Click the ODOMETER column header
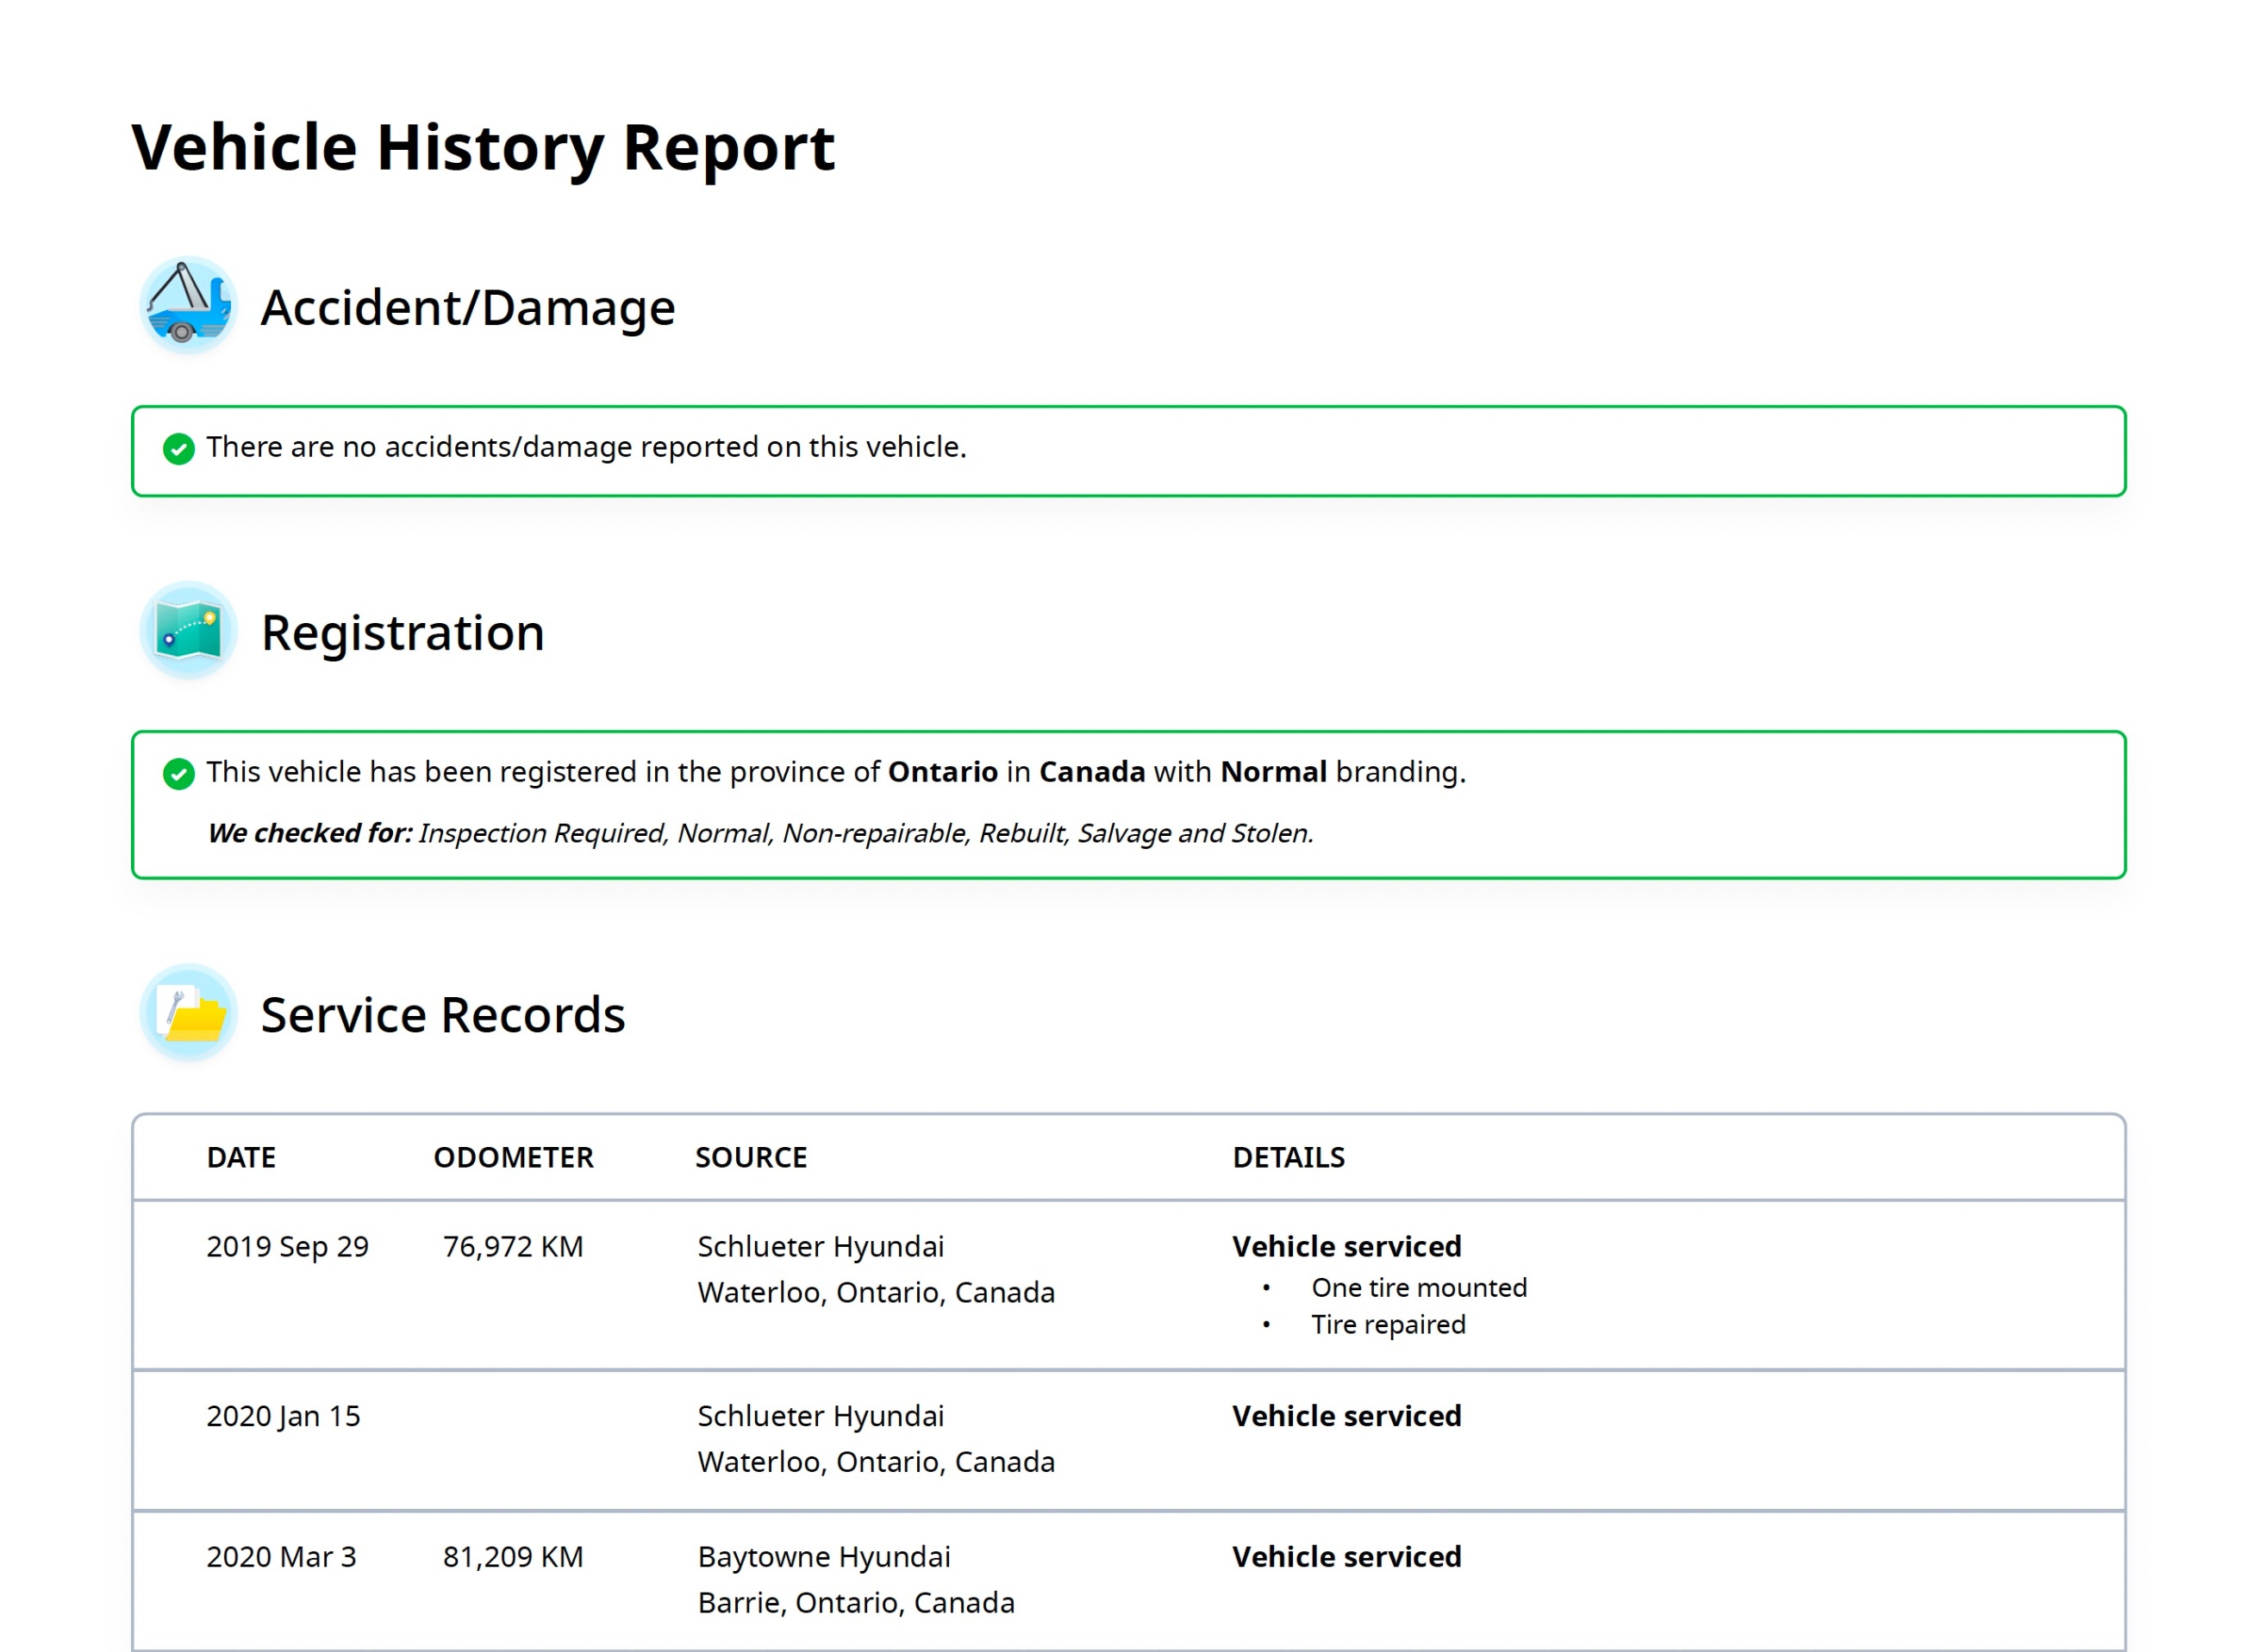The height and width of the screenshot is (1652, 2260). 513,1157
